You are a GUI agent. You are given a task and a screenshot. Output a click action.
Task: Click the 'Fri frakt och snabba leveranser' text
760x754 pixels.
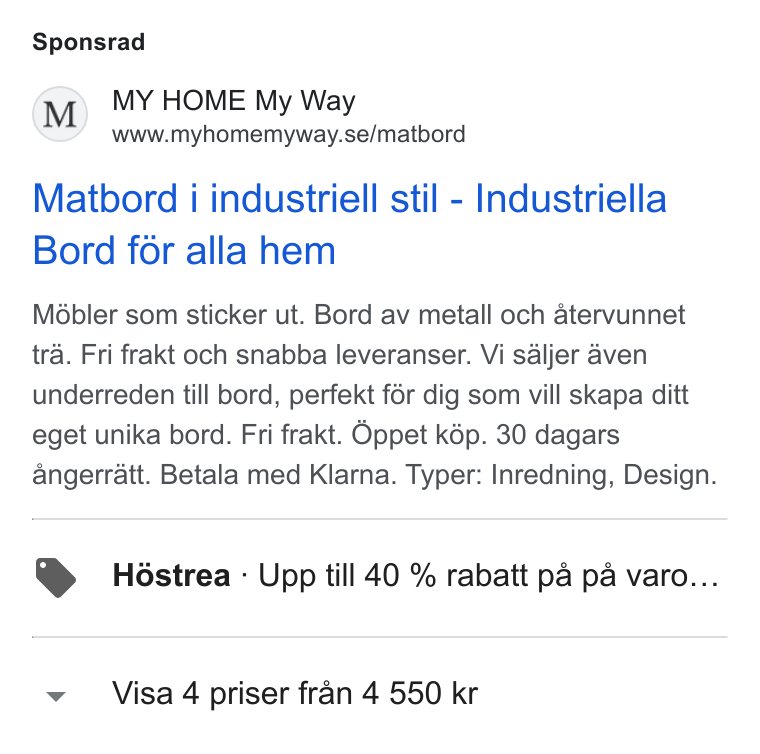pos(276,355)
